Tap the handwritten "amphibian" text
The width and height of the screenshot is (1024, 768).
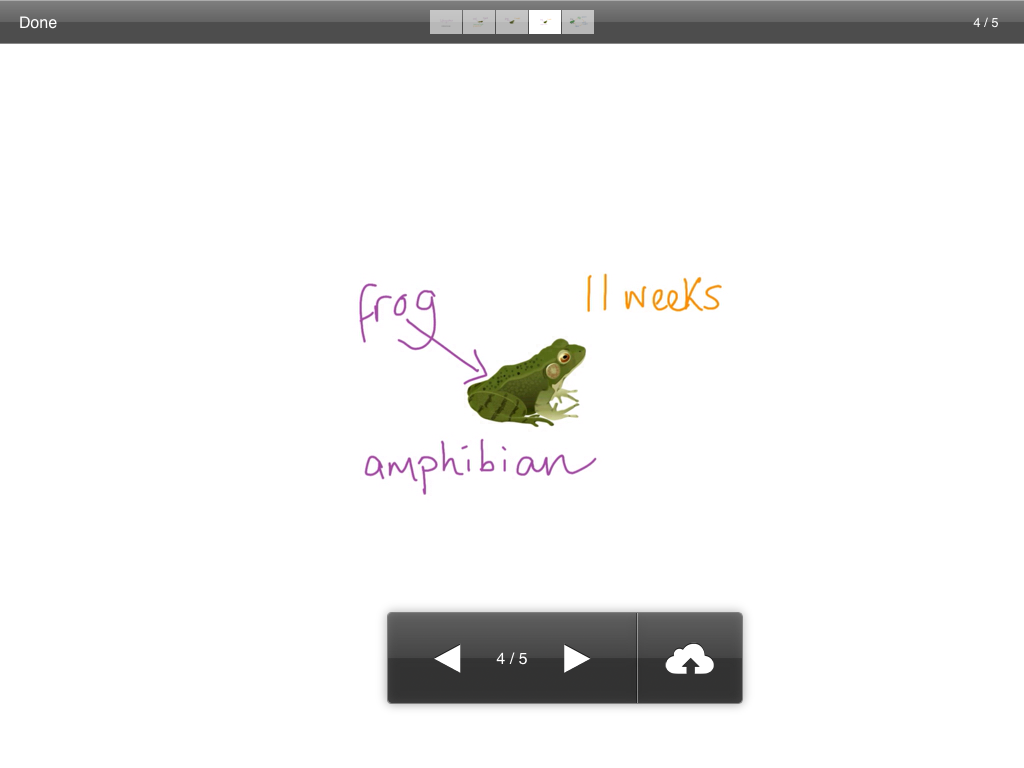click(x=479, y=466)
